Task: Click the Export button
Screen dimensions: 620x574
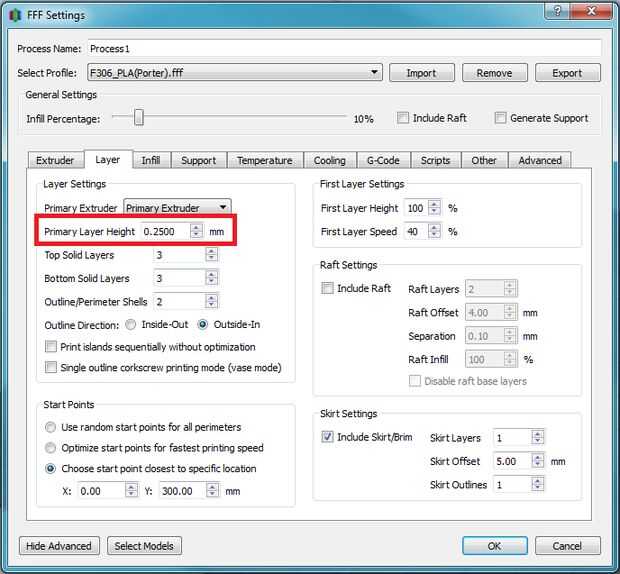Action: [567, 73]
